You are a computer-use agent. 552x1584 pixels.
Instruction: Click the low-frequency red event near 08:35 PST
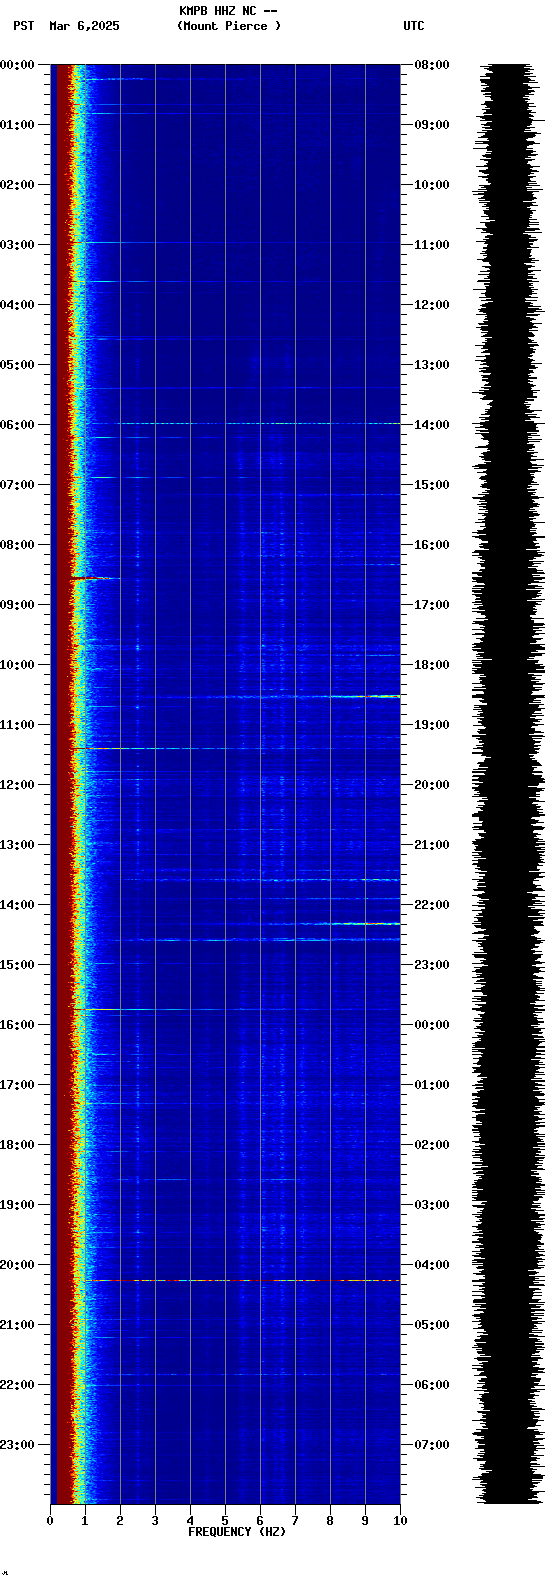pyautogui.click(x=95, y=578)
